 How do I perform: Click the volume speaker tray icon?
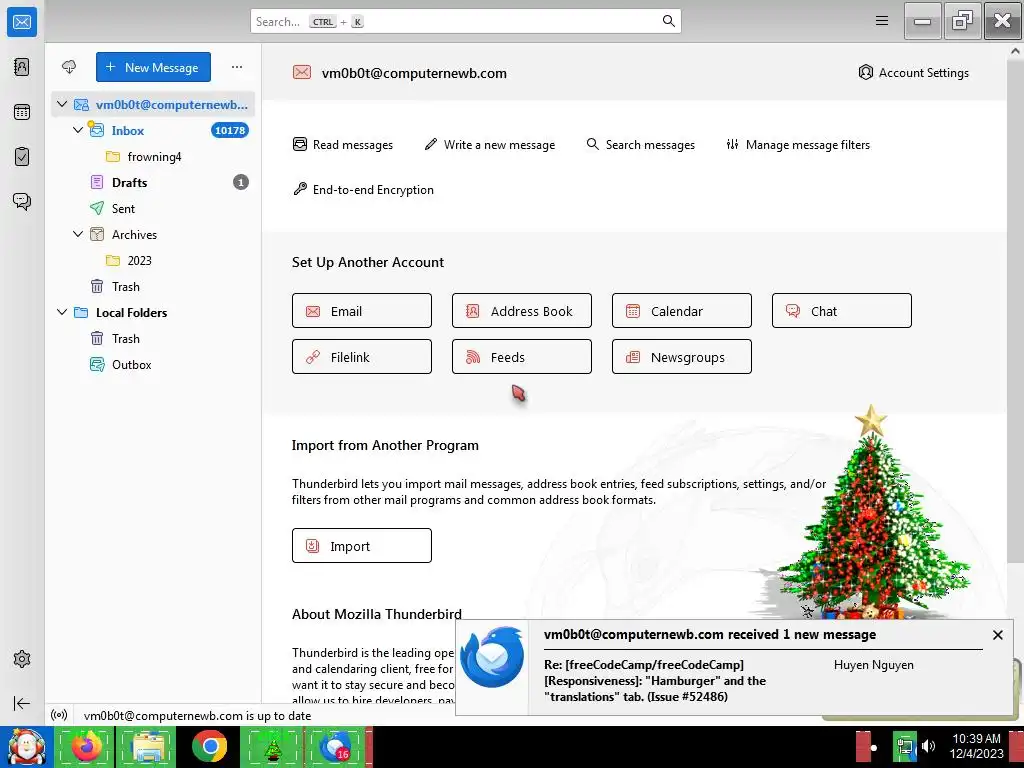tap(928, 746)
